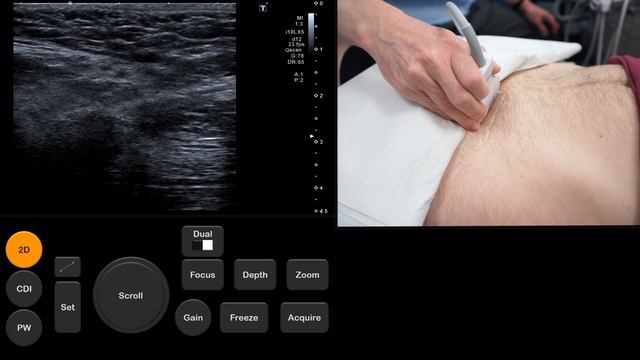Click the T probe orientation marker
Screen dimensions: 640x360
click(x=263, y=8)
